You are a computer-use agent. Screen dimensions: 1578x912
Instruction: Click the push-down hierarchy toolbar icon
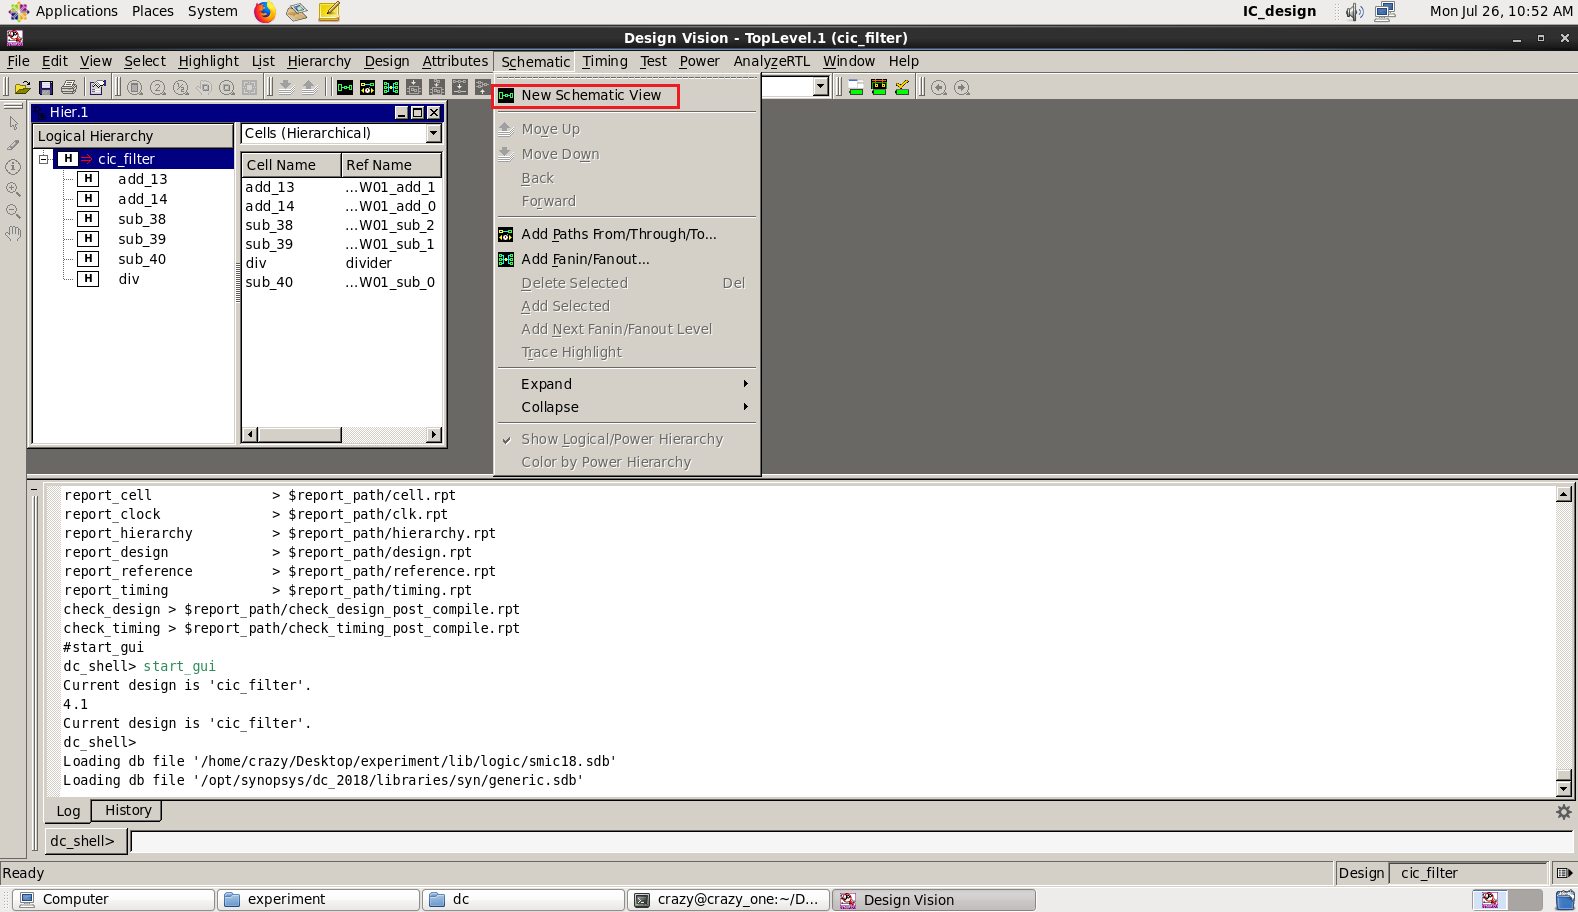286,87
